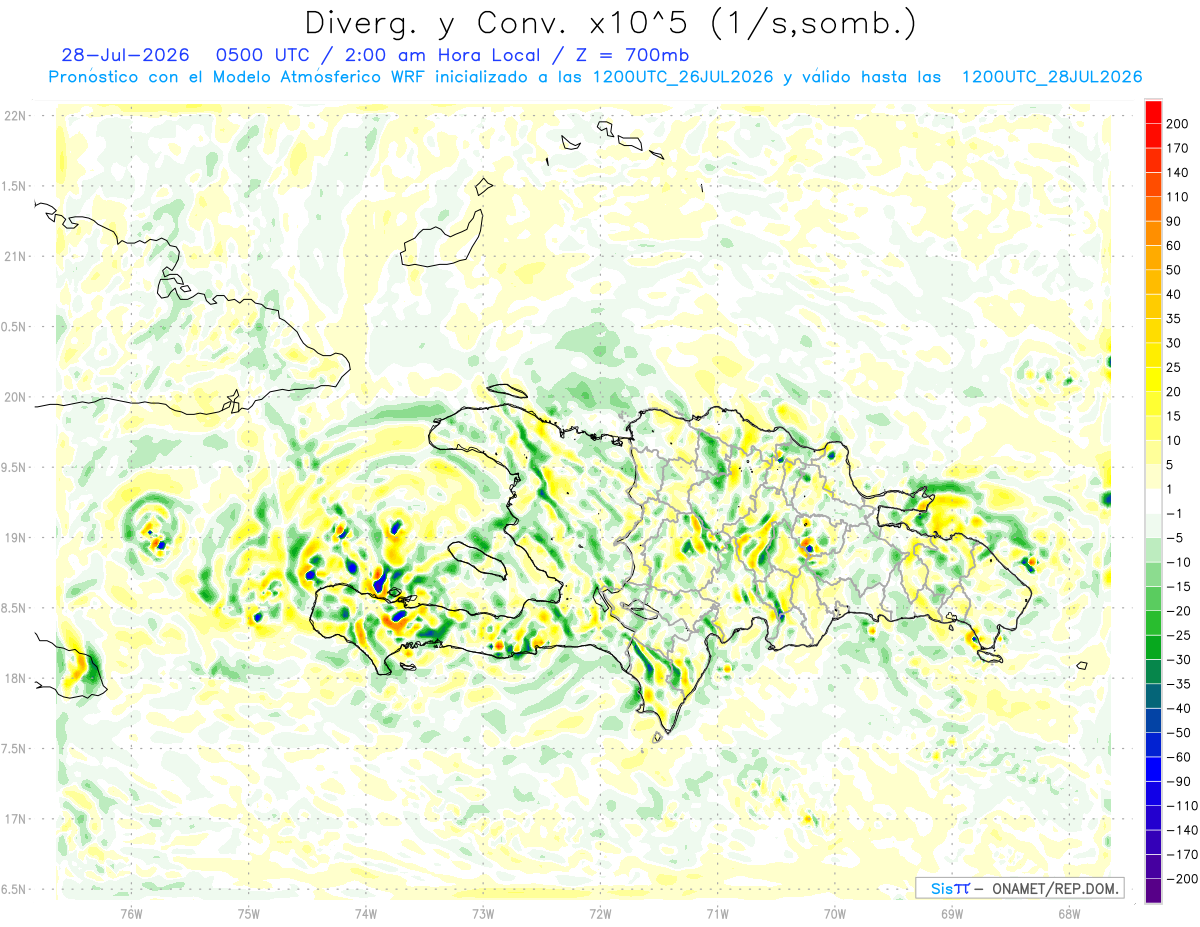Click the "SisTT" logo text
1200x927 pixels.
(x=949, y=888)
